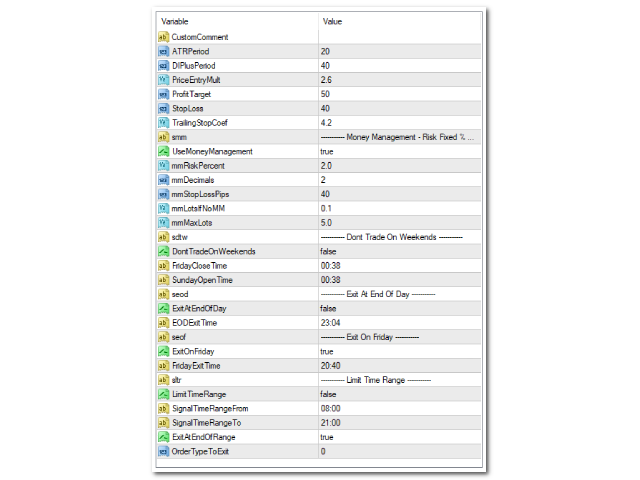Screen dimensions: 640x480
Task: Select the ExitAtEndOfRange value true
Action: [x=327, y=437]
